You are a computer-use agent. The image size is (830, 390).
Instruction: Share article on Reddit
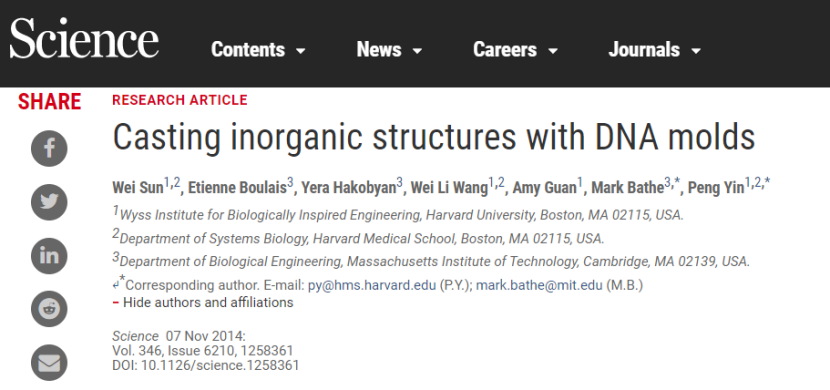click(49, 309)
